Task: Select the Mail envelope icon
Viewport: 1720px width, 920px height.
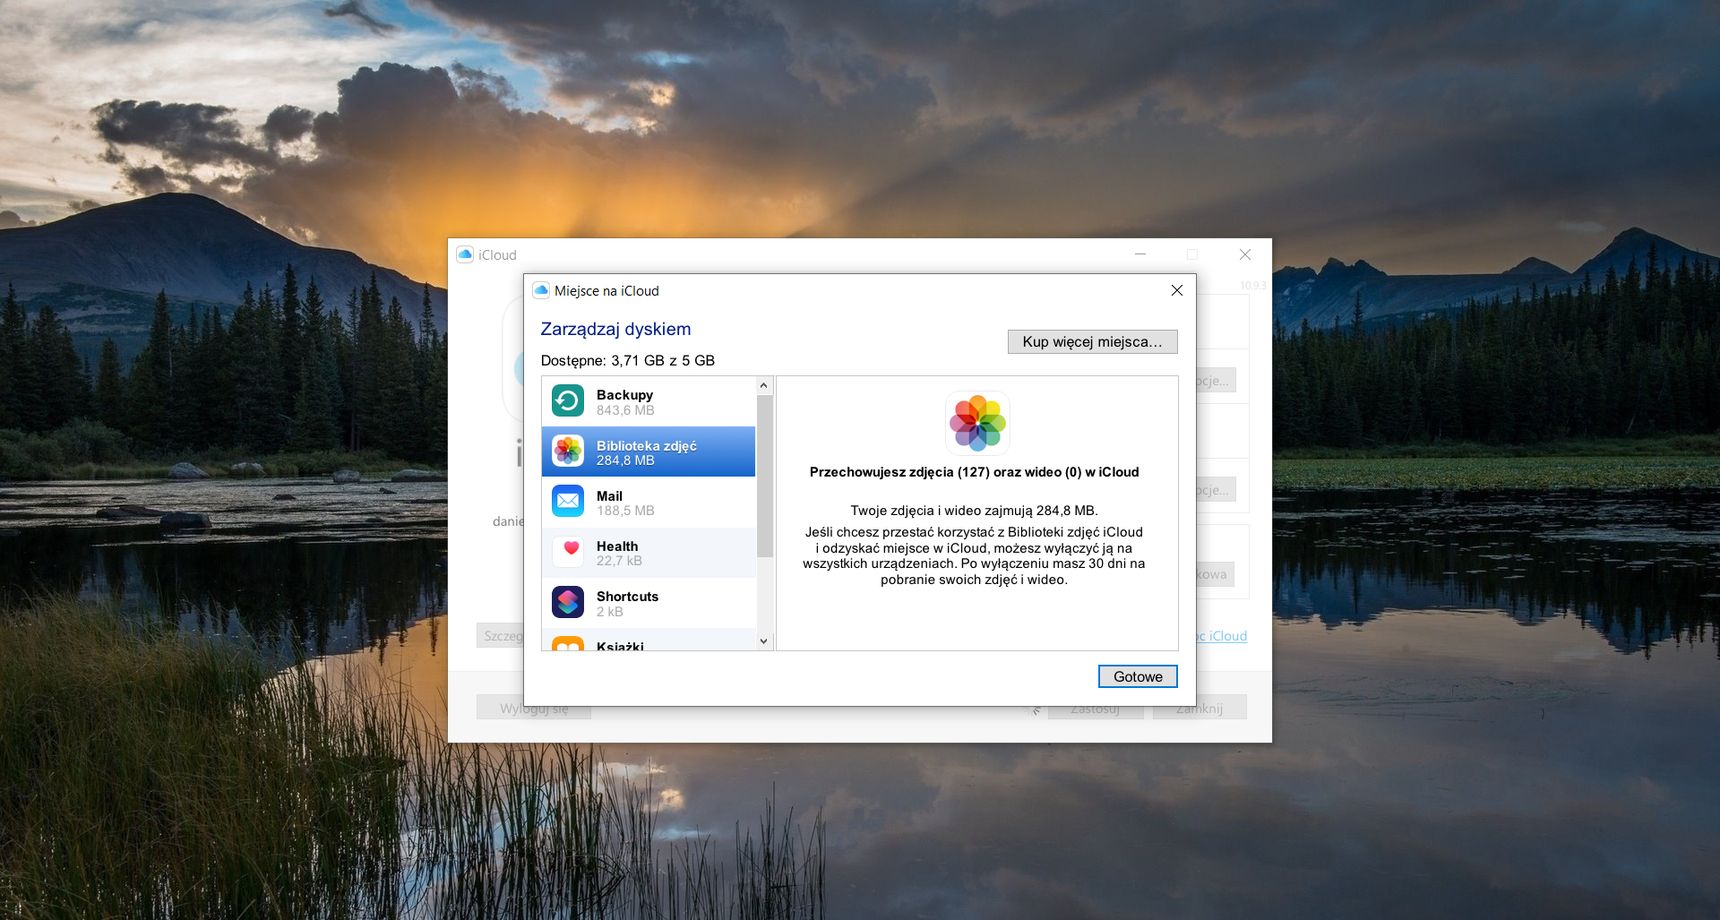Action: [x=568, y=502]
